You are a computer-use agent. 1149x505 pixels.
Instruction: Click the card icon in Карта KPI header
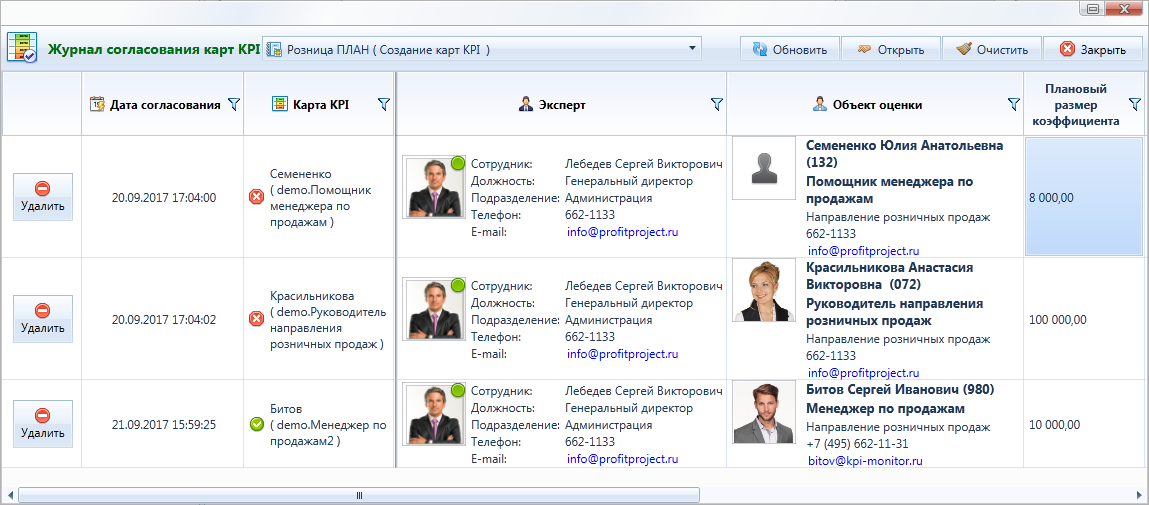[x=279, y=104]
